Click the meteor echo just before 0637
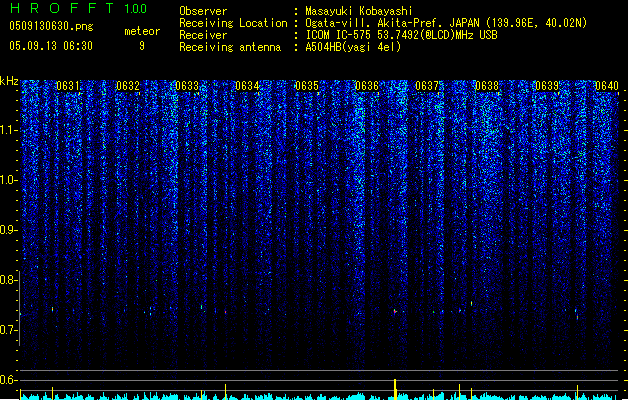Image resolution: width=629 pixels, height=400 pixels. (395, 311)
